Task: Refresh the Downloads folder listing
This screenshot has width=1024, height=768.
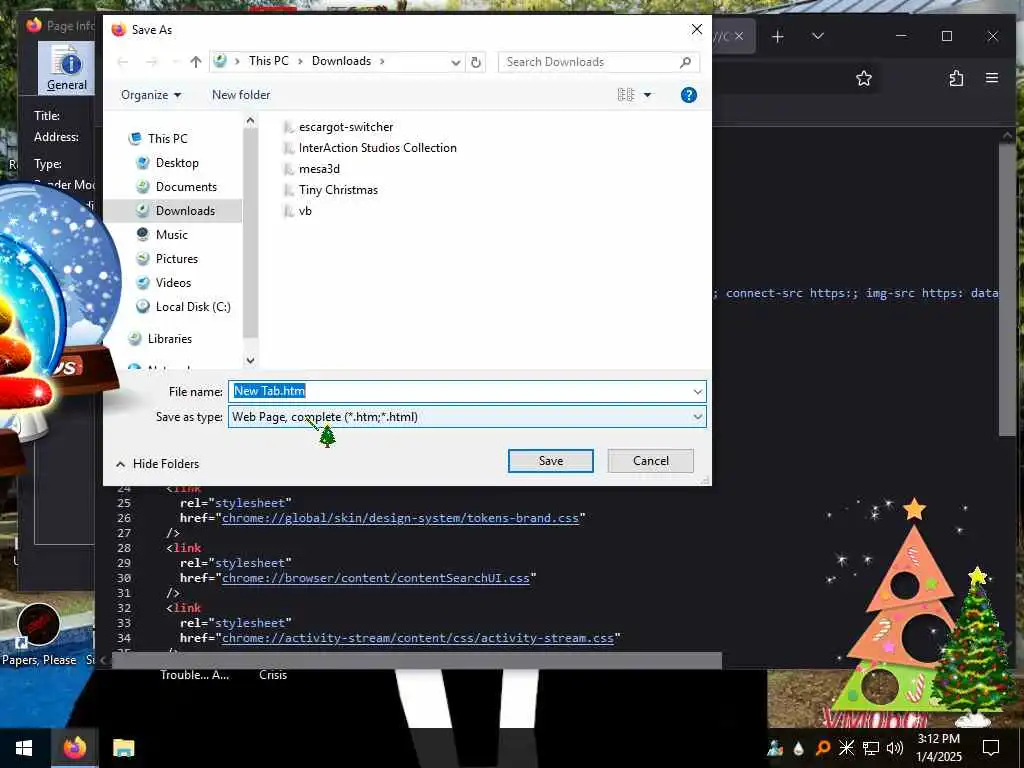Action: (x=476, y=62)
